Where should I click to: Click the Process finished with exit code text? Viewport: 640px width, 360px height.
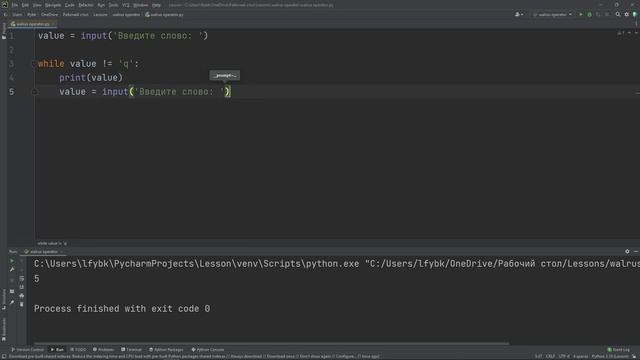[x=122, y=309]
